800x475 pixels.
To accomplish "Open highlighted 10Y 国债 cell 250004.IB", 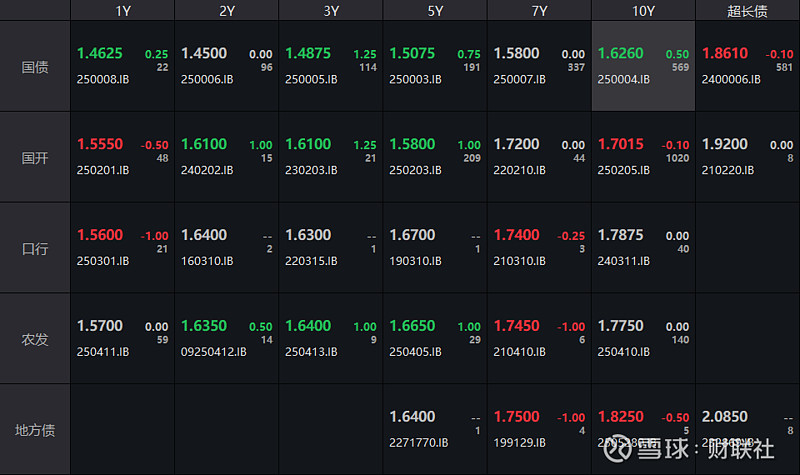I will pos(643,66).
